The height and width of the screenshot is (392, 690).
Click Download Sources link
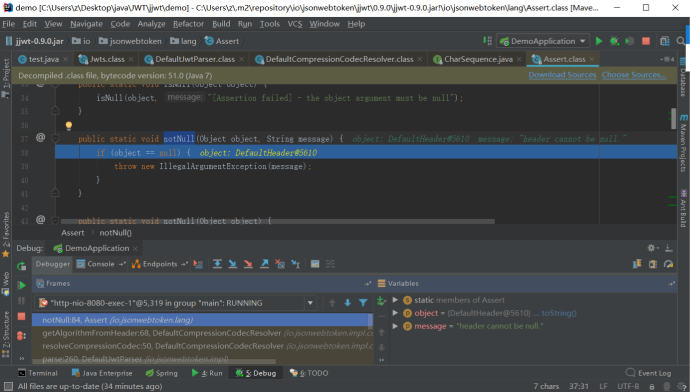coord(562,75)
